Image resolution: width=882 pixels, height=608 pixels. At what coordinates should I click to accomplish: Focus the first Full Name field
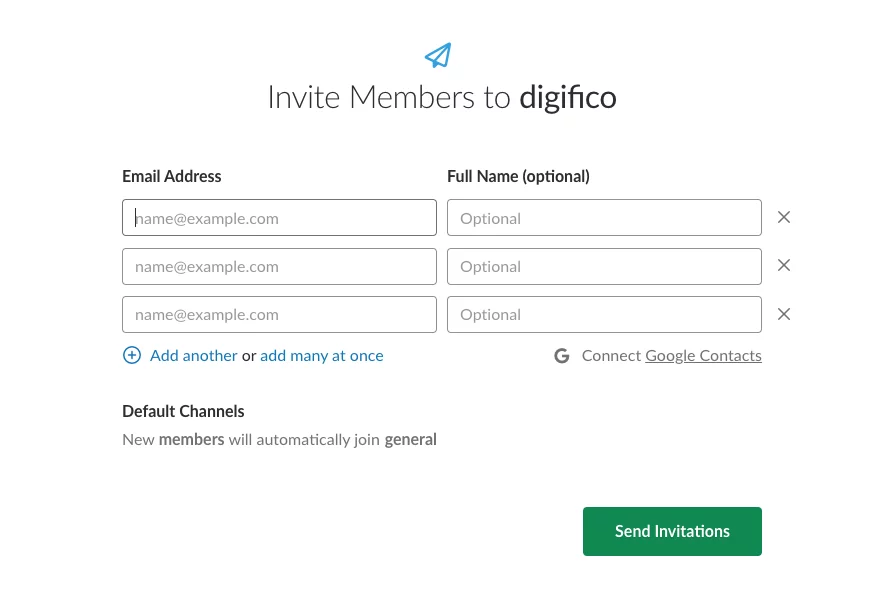(604, 218)
